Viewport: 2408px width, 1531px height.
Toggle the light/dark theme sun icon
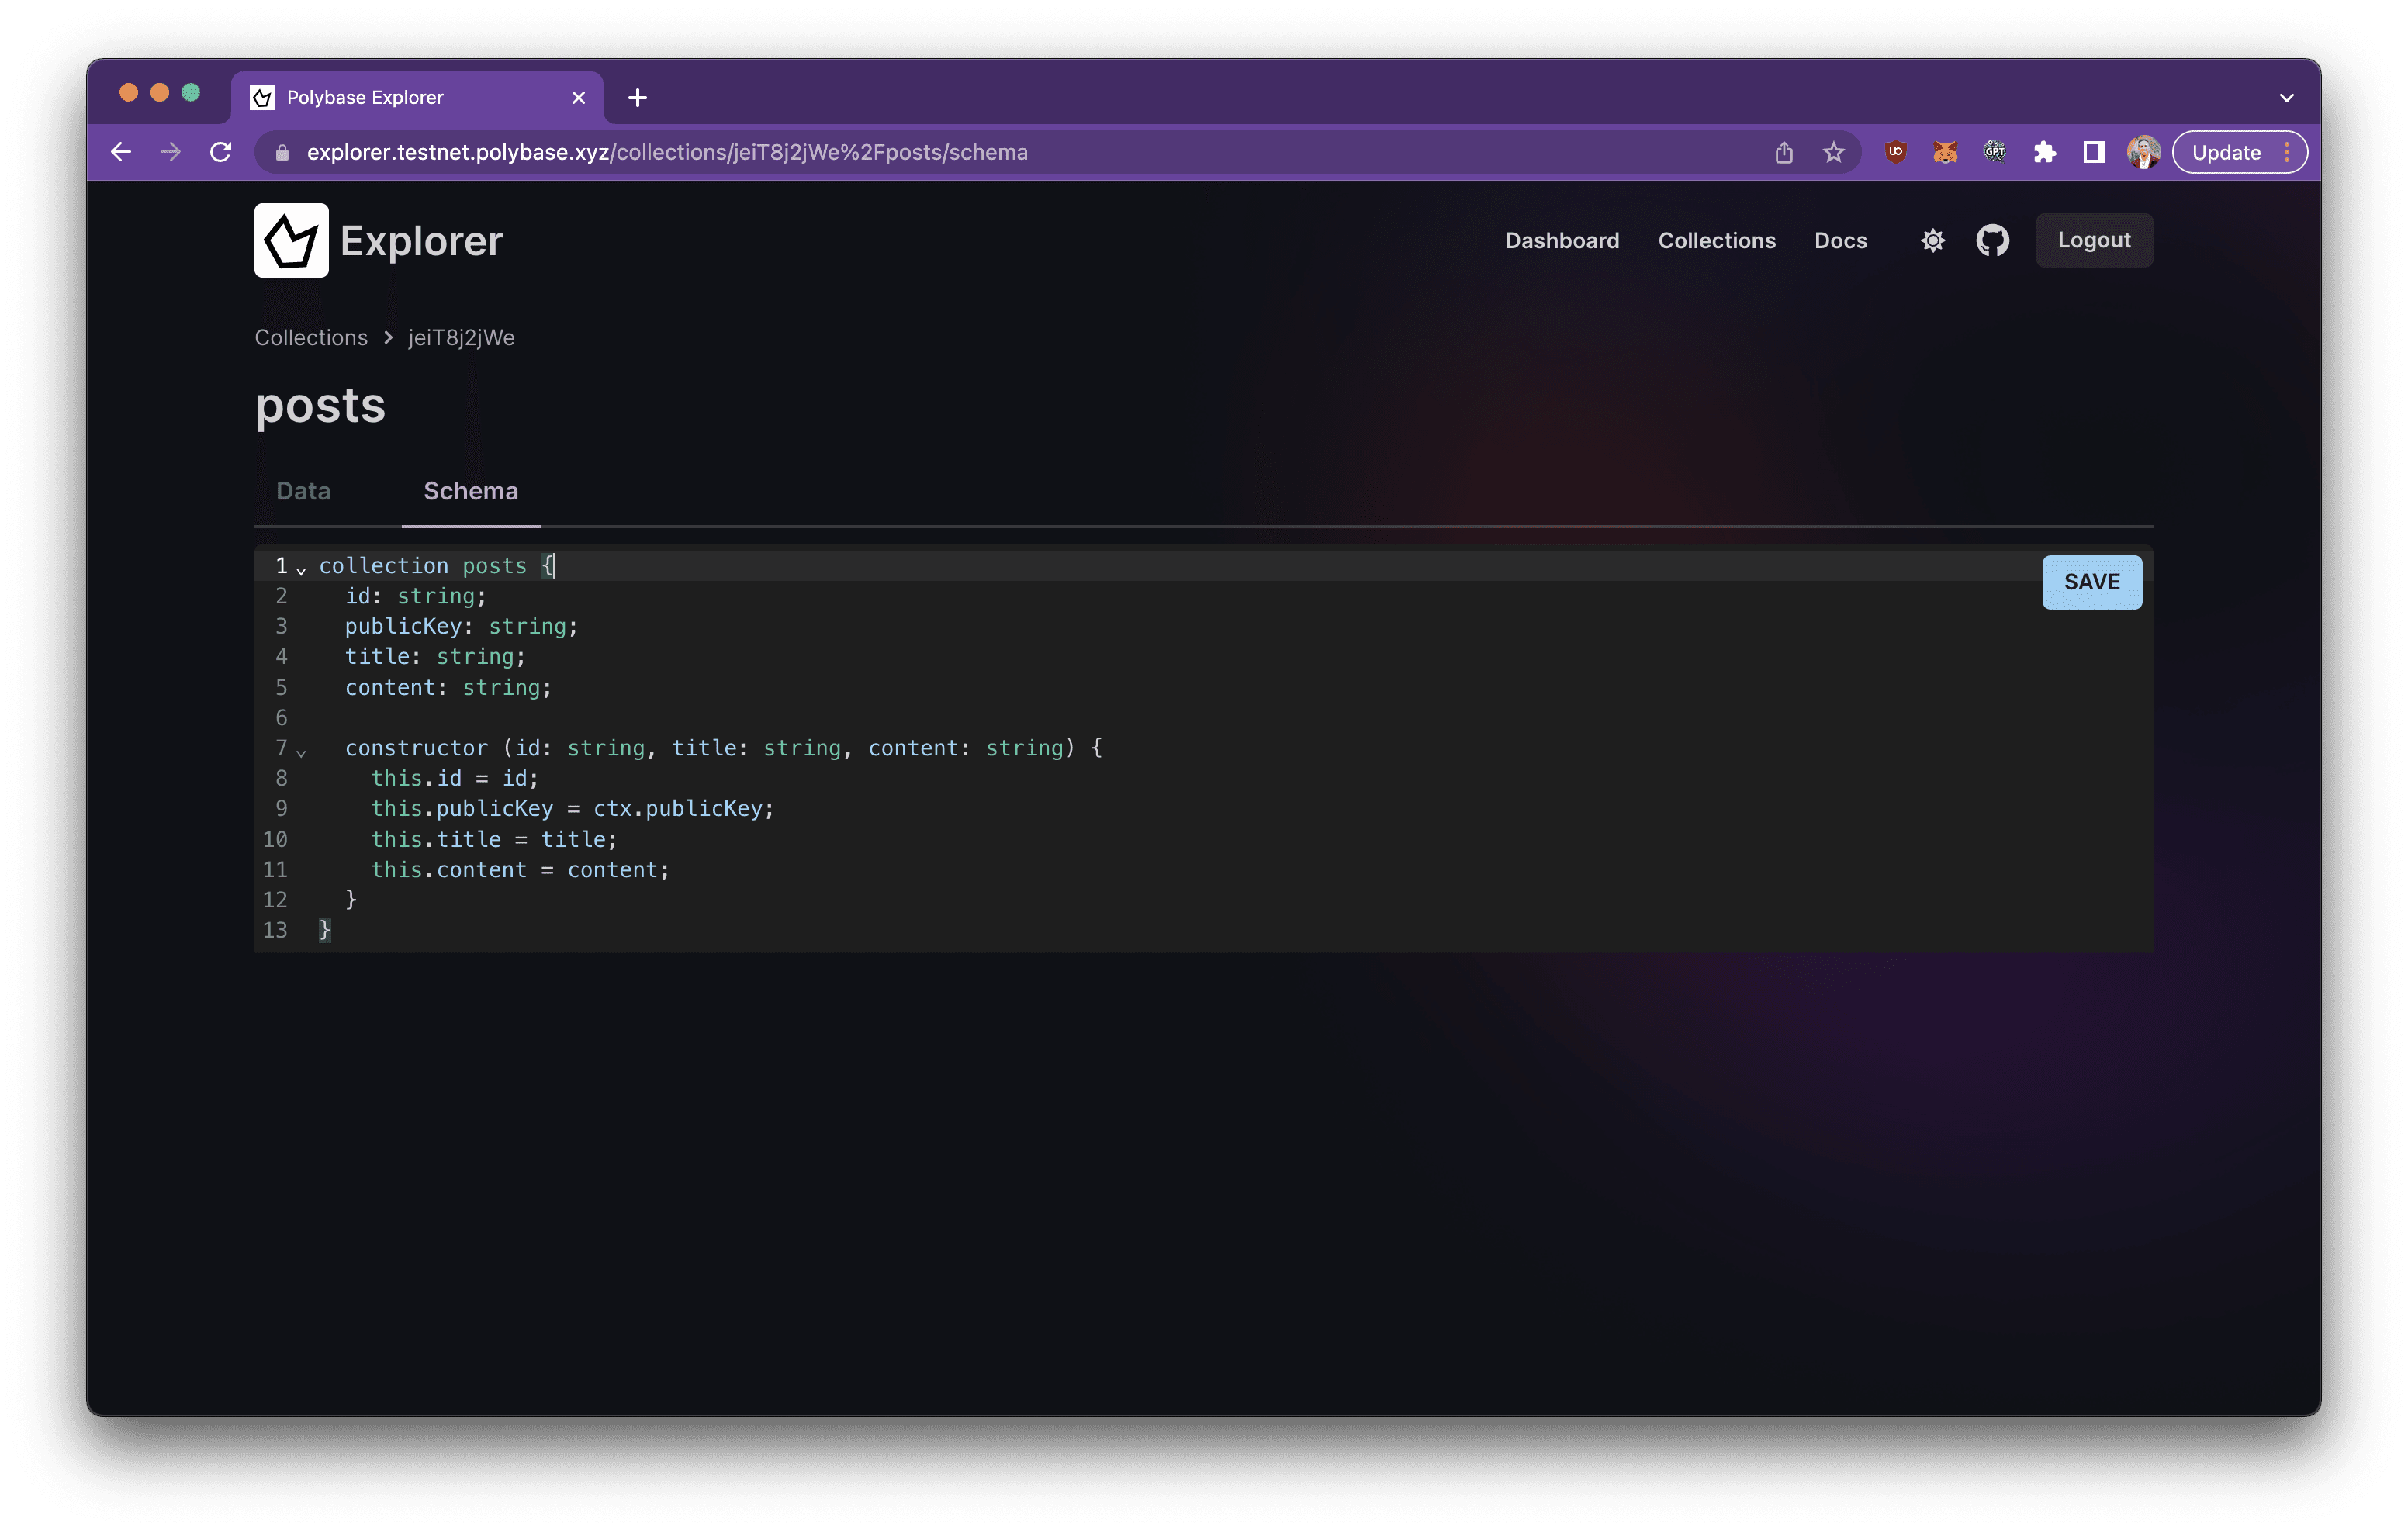[1932, 240]
